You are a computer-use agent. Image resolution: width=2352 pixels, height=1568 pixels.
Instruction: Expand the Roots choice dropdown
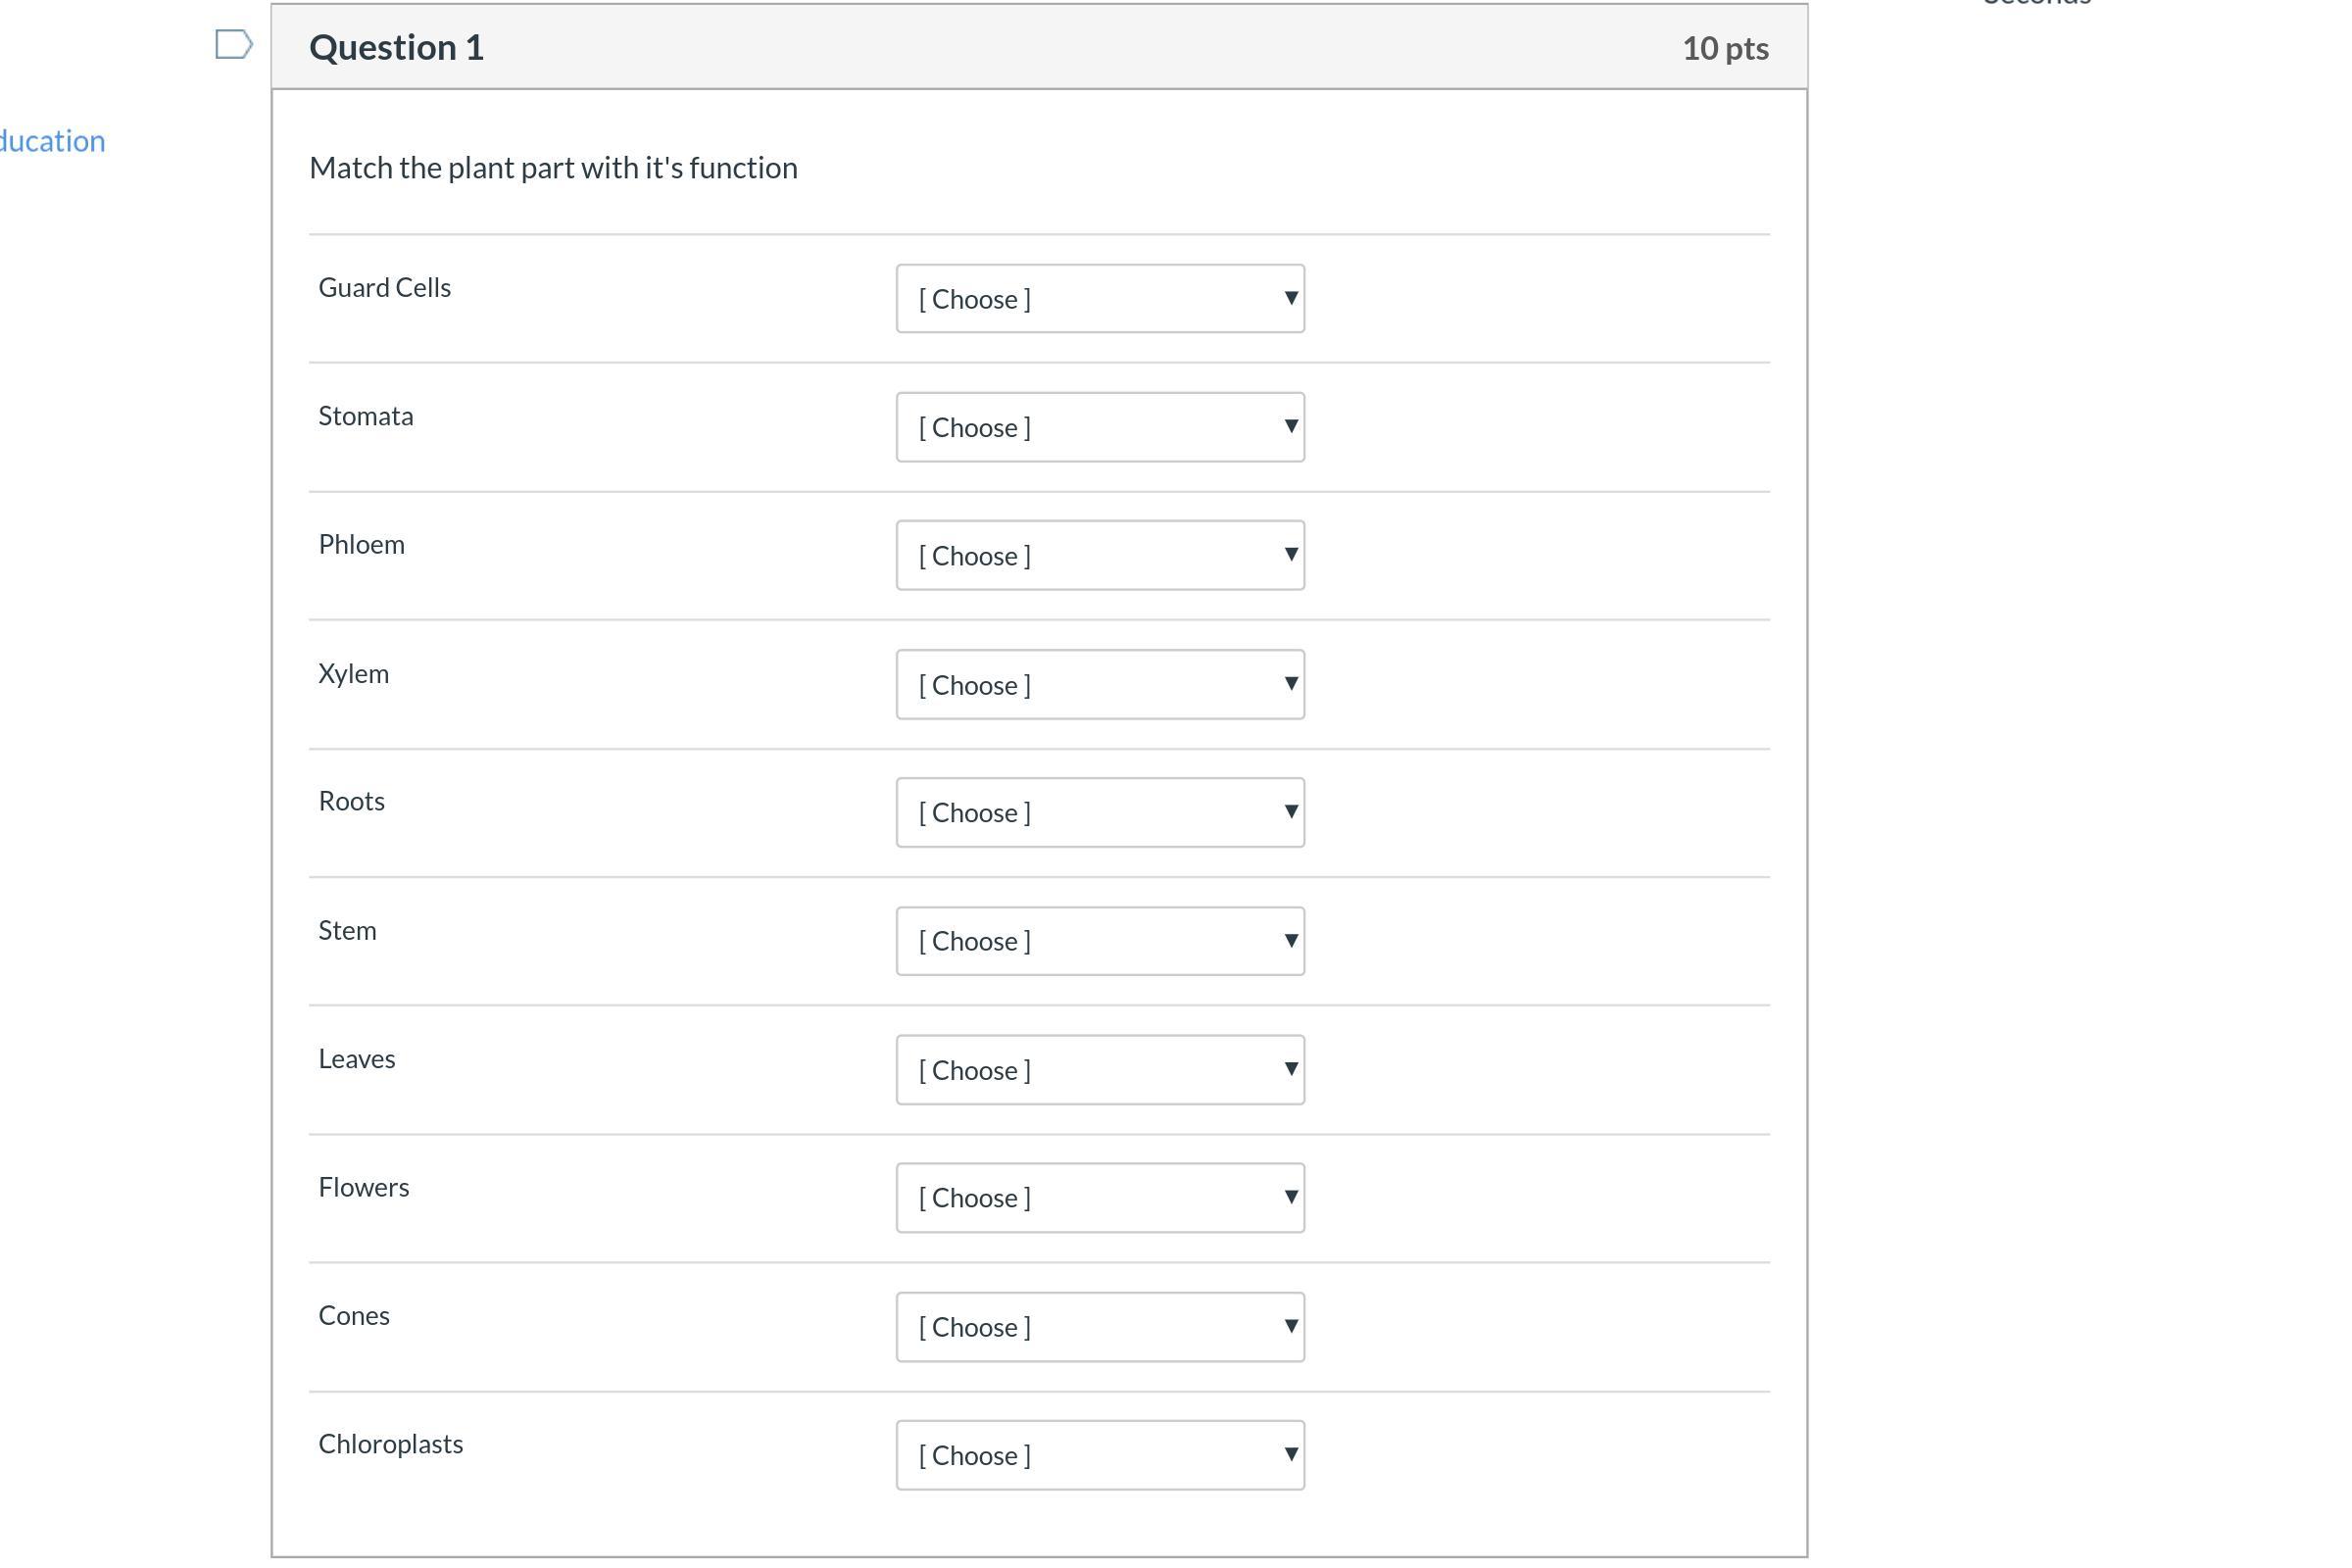1100,813
